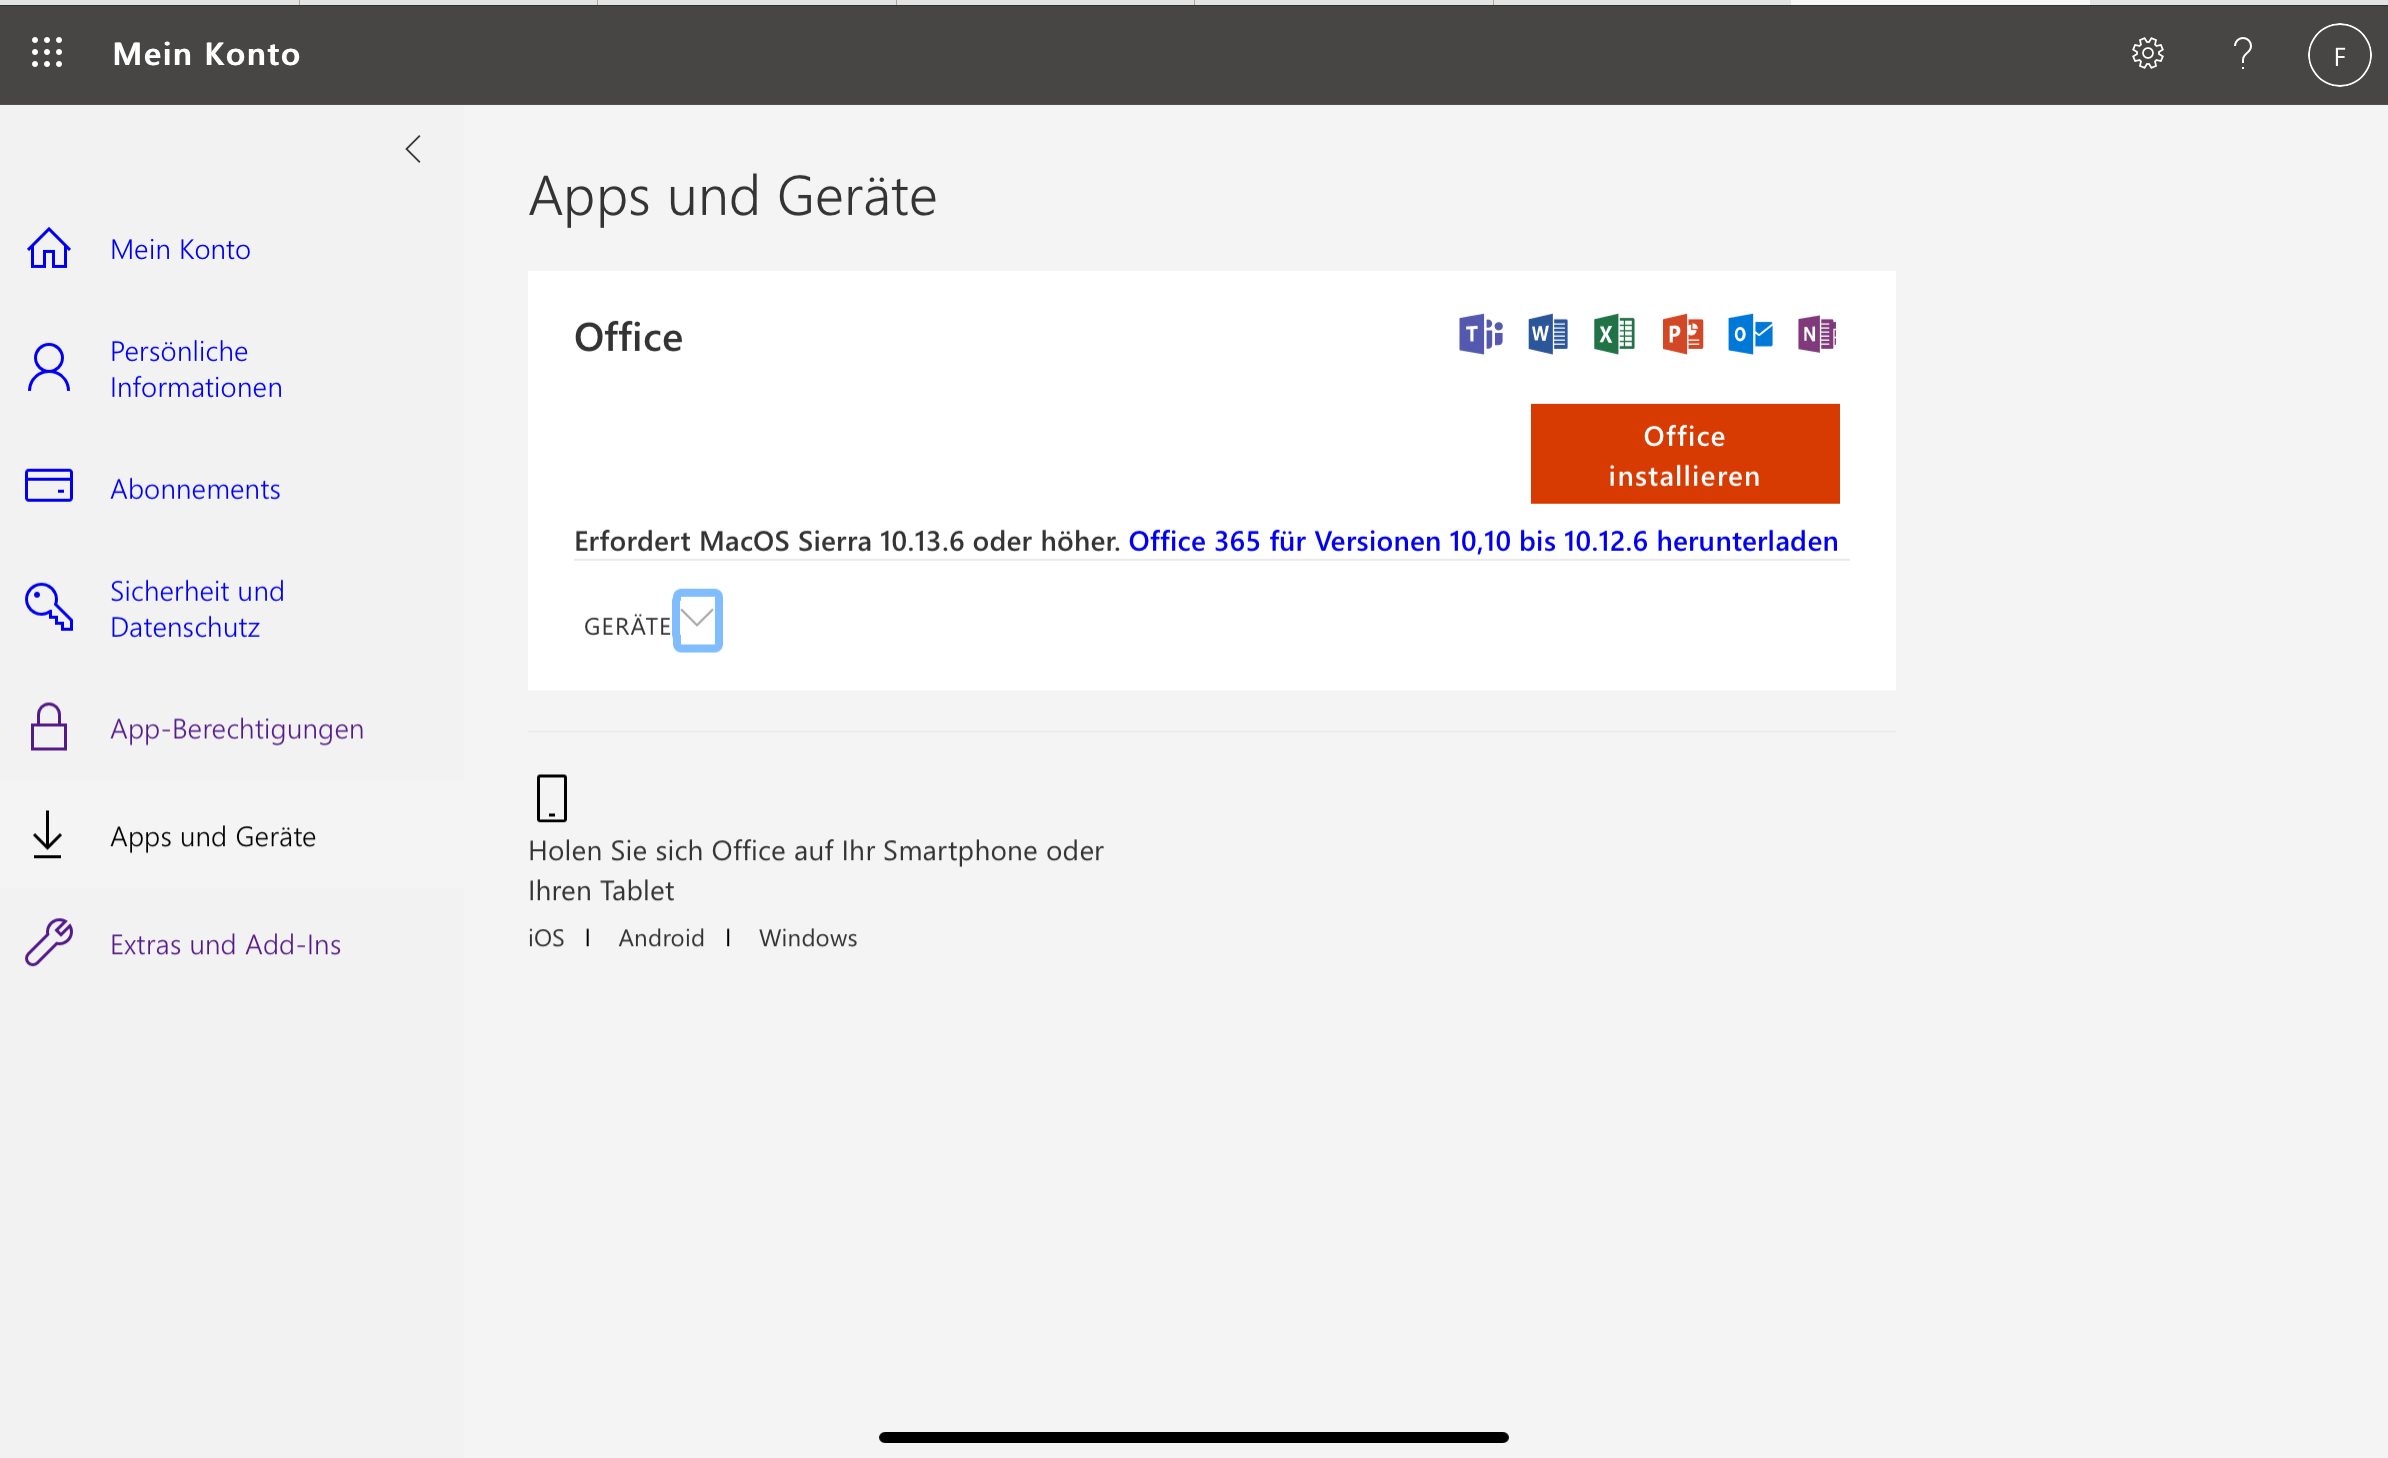The height and width of the screenshot is (1458, 2388).
Task: Click the GERÄTE label text
Action: [627, 626]
